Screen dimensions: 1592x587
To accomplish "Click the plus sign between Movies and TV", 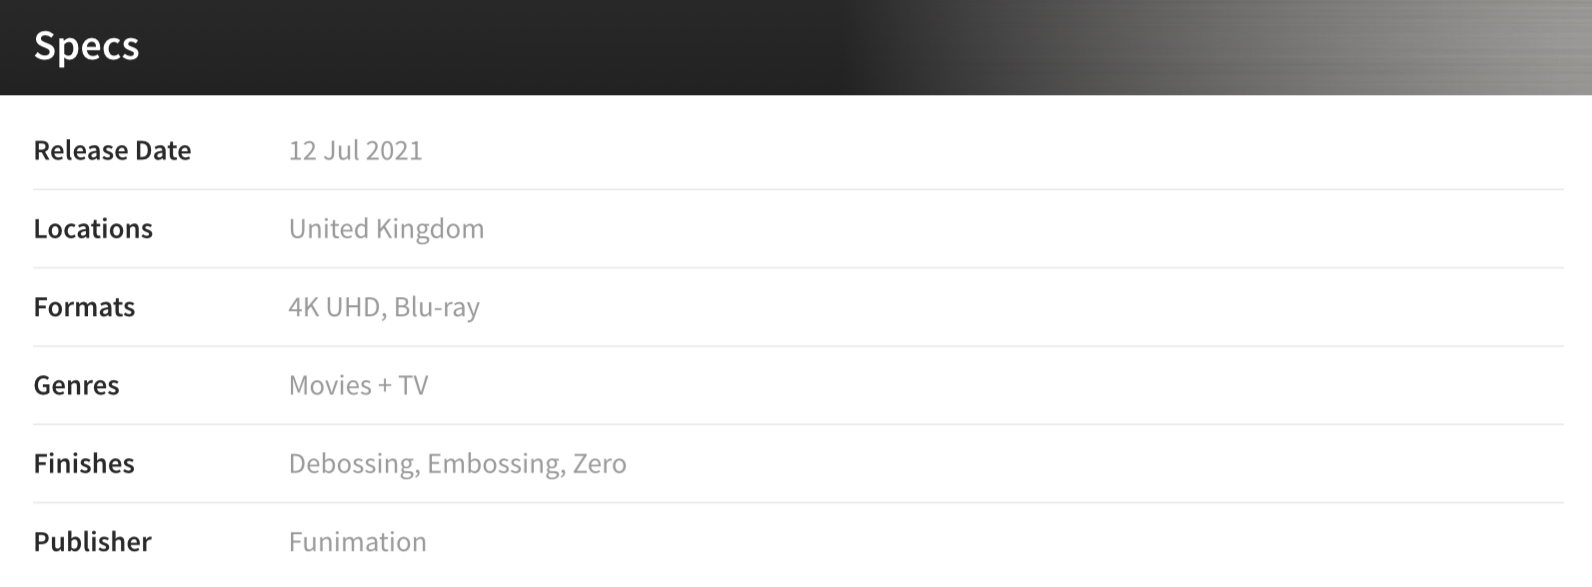I will click(x=385, y=386).
